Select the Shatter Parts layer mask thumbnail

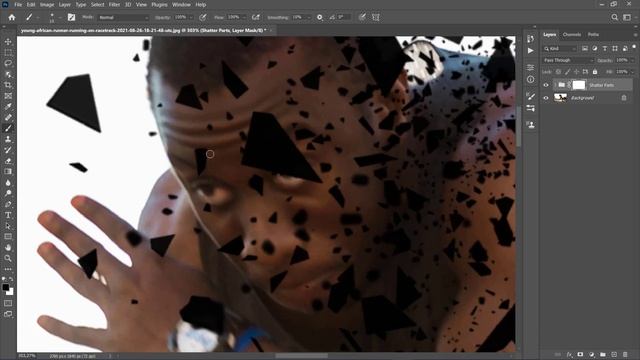click(x=579, y=85)
